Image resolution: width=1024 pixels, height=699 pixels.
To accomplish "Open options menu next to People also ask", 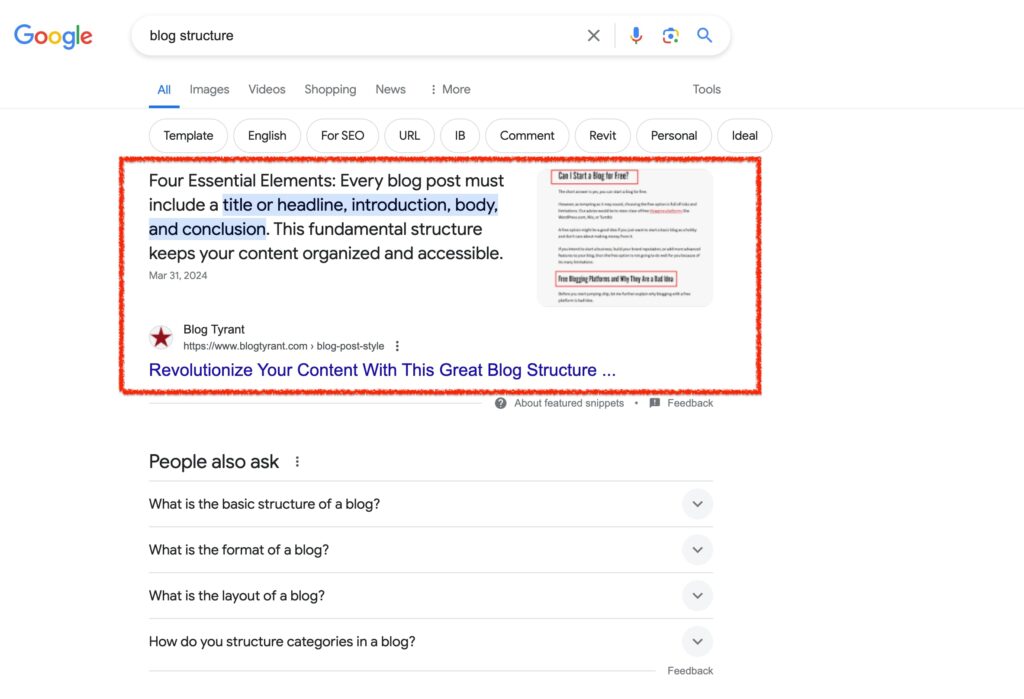I will pyautogui.click(x=297, y=462).
